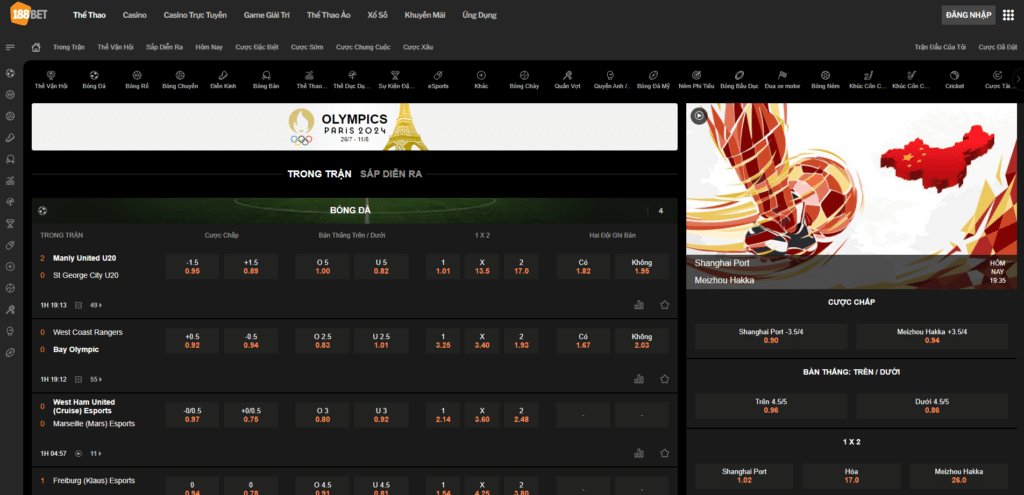Open the Shanghai Port vs Meizhou Hakka featured image

(x=852, y=196)
